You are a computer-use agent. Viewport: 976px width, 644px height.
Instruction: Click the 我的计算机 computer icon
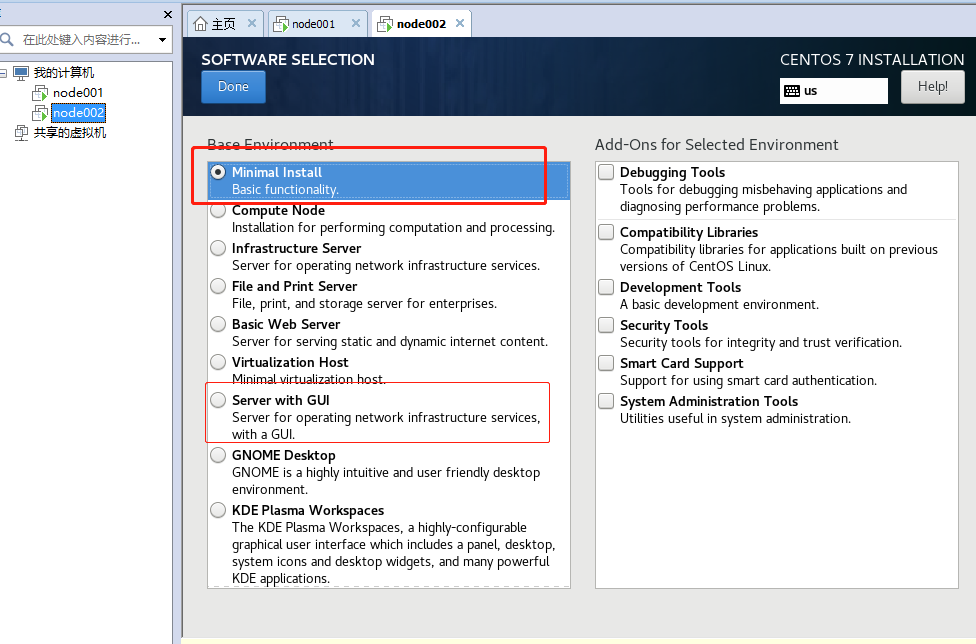[x=21, y=73]
